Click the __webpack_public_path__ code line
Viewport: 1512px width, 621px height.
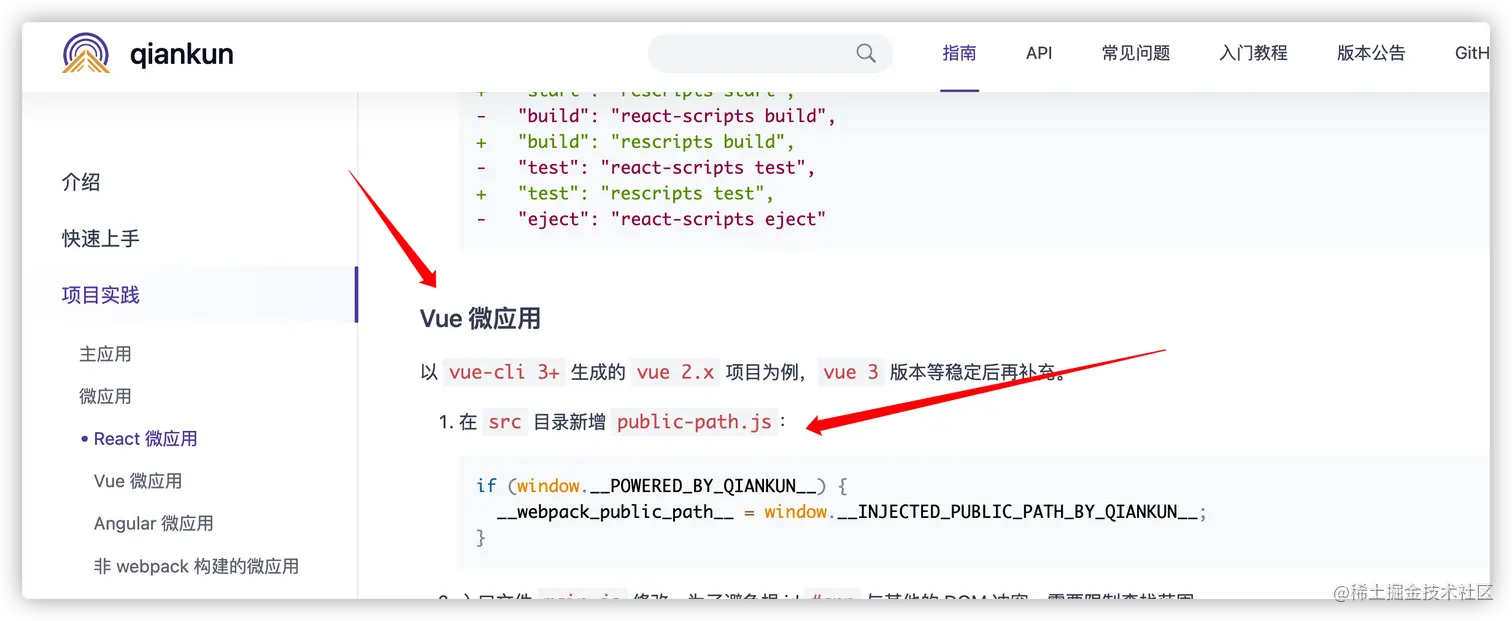[x=852, y=512]
